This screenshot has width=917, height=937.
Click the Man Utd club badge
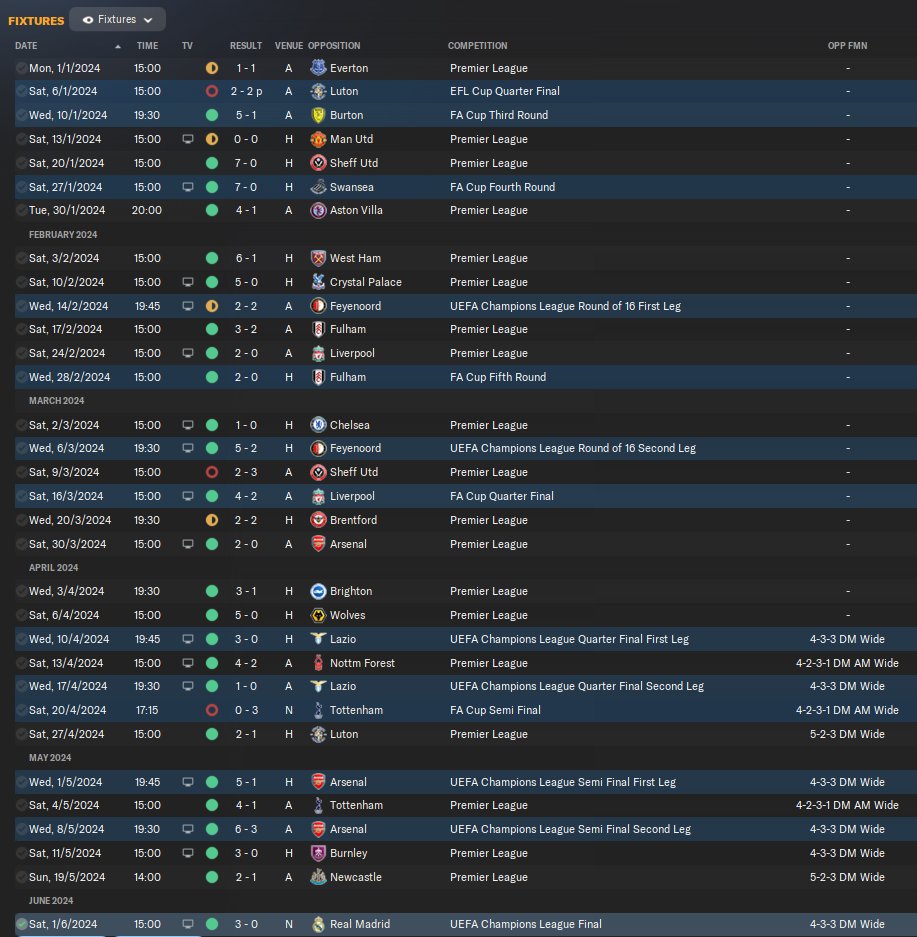[318, 139]
